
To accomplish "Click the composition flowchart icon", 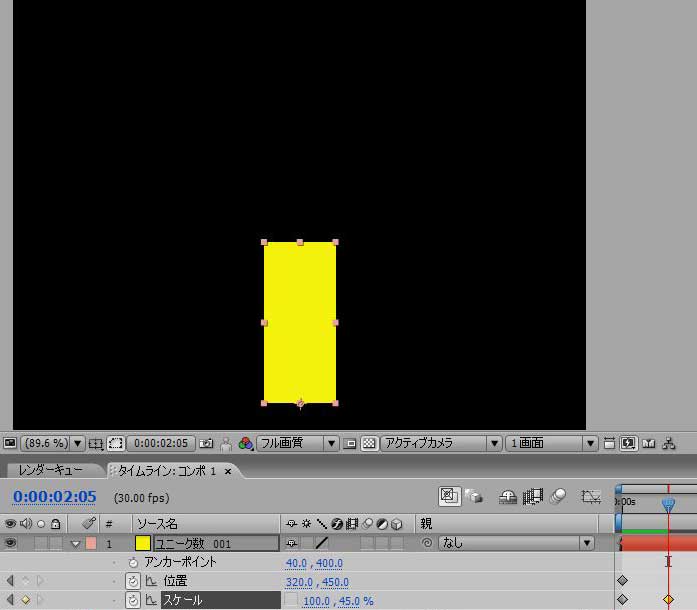I will tap(669, 443).
